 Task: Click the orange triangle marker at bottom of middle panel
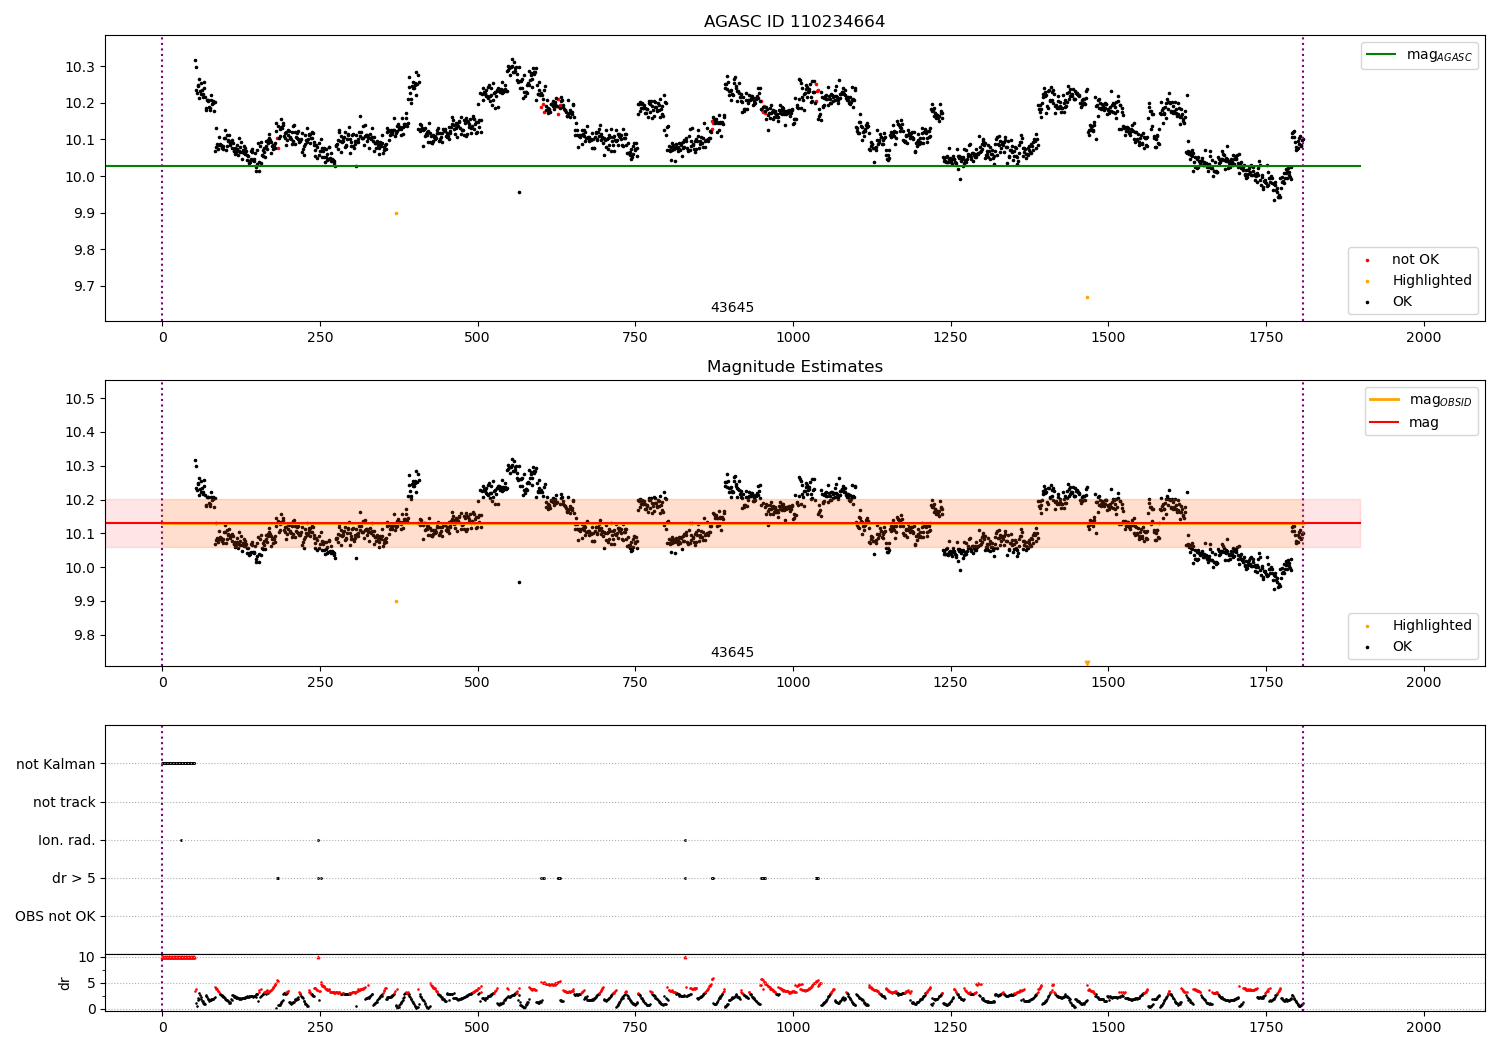tap(1087, 663)
